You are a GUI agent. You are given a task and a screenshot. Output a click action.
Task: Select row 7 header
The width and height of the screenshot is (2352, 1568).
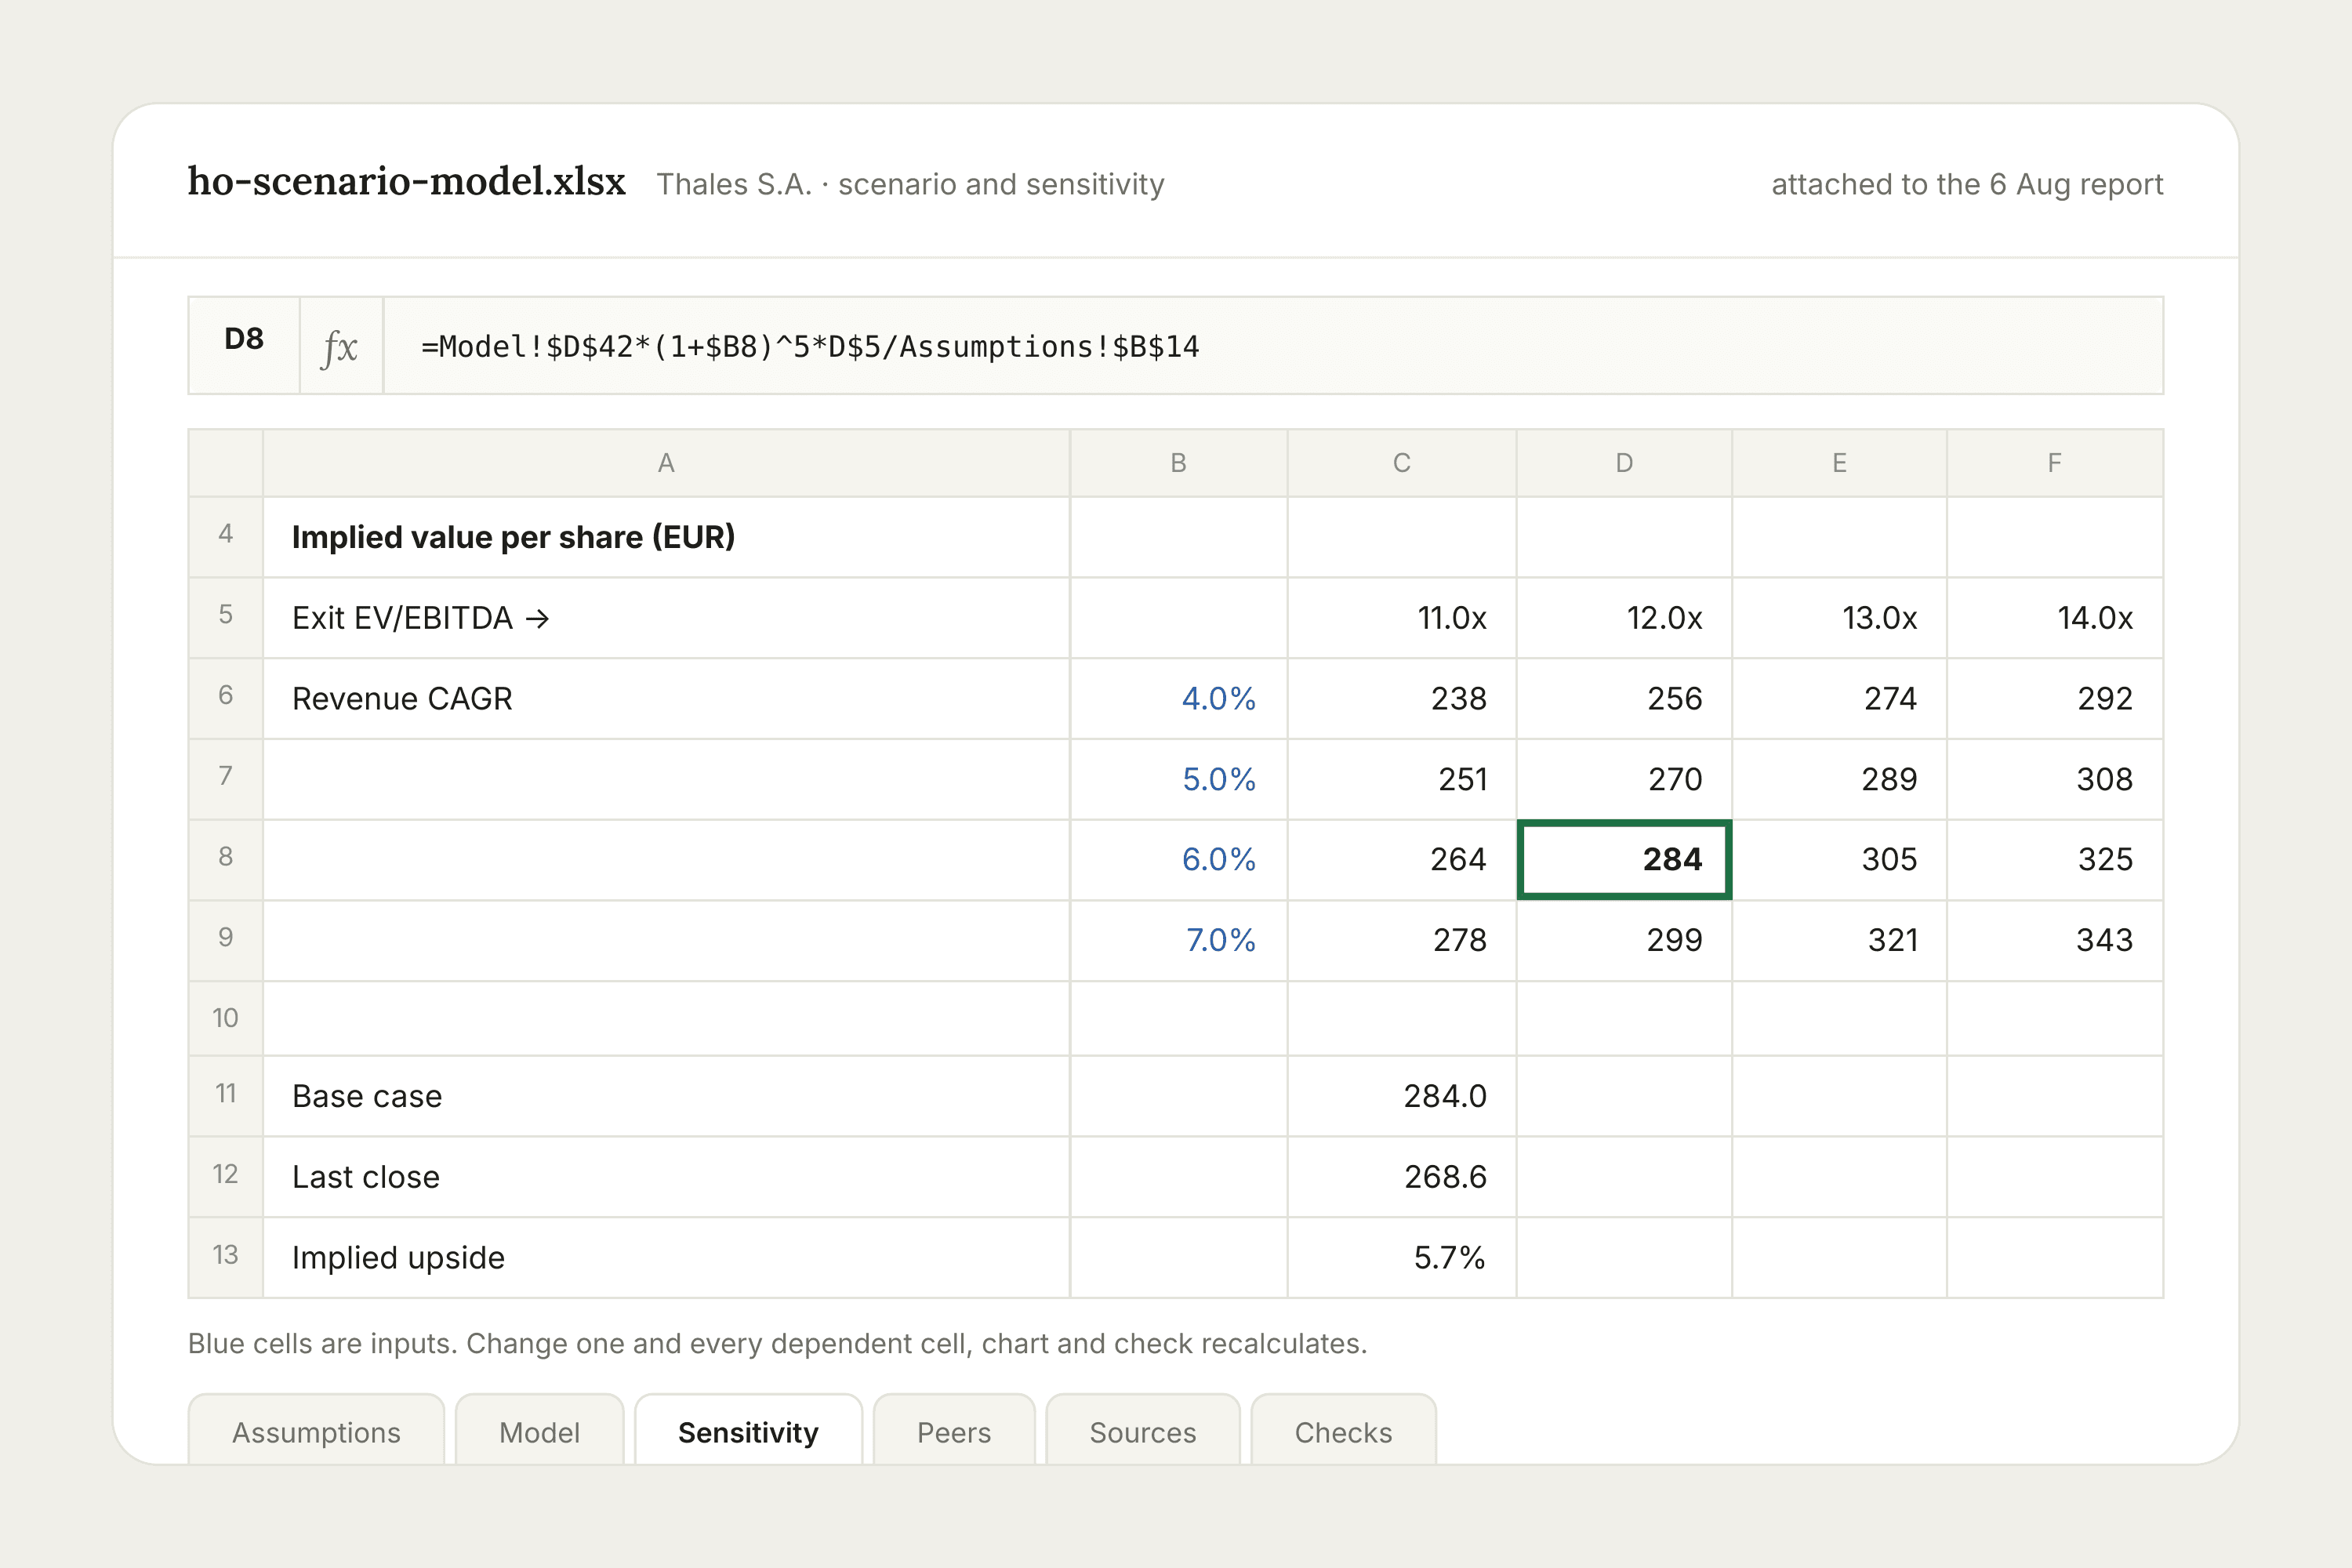(x=226, y=779)
